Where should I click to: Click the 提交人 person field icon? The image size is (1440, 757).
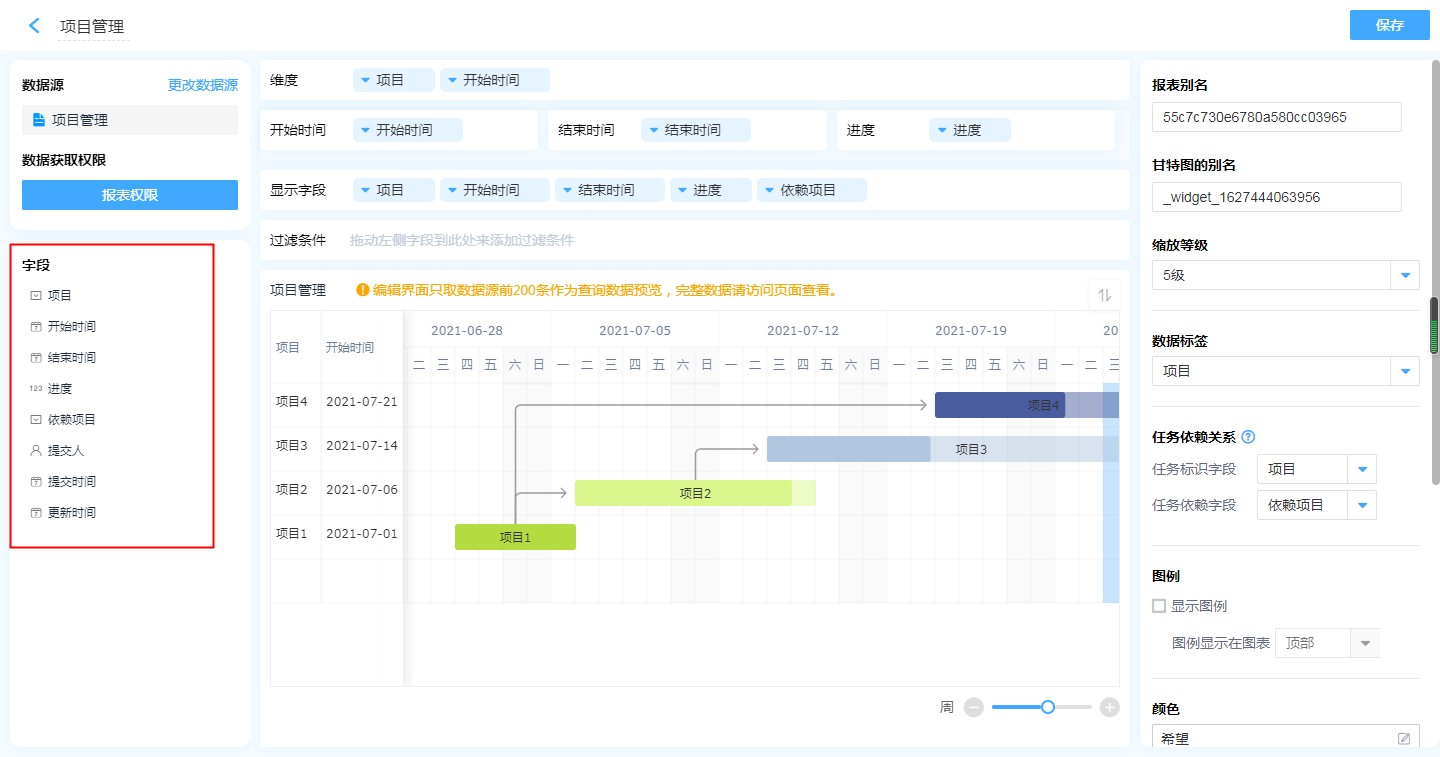(x=36, y=451)
